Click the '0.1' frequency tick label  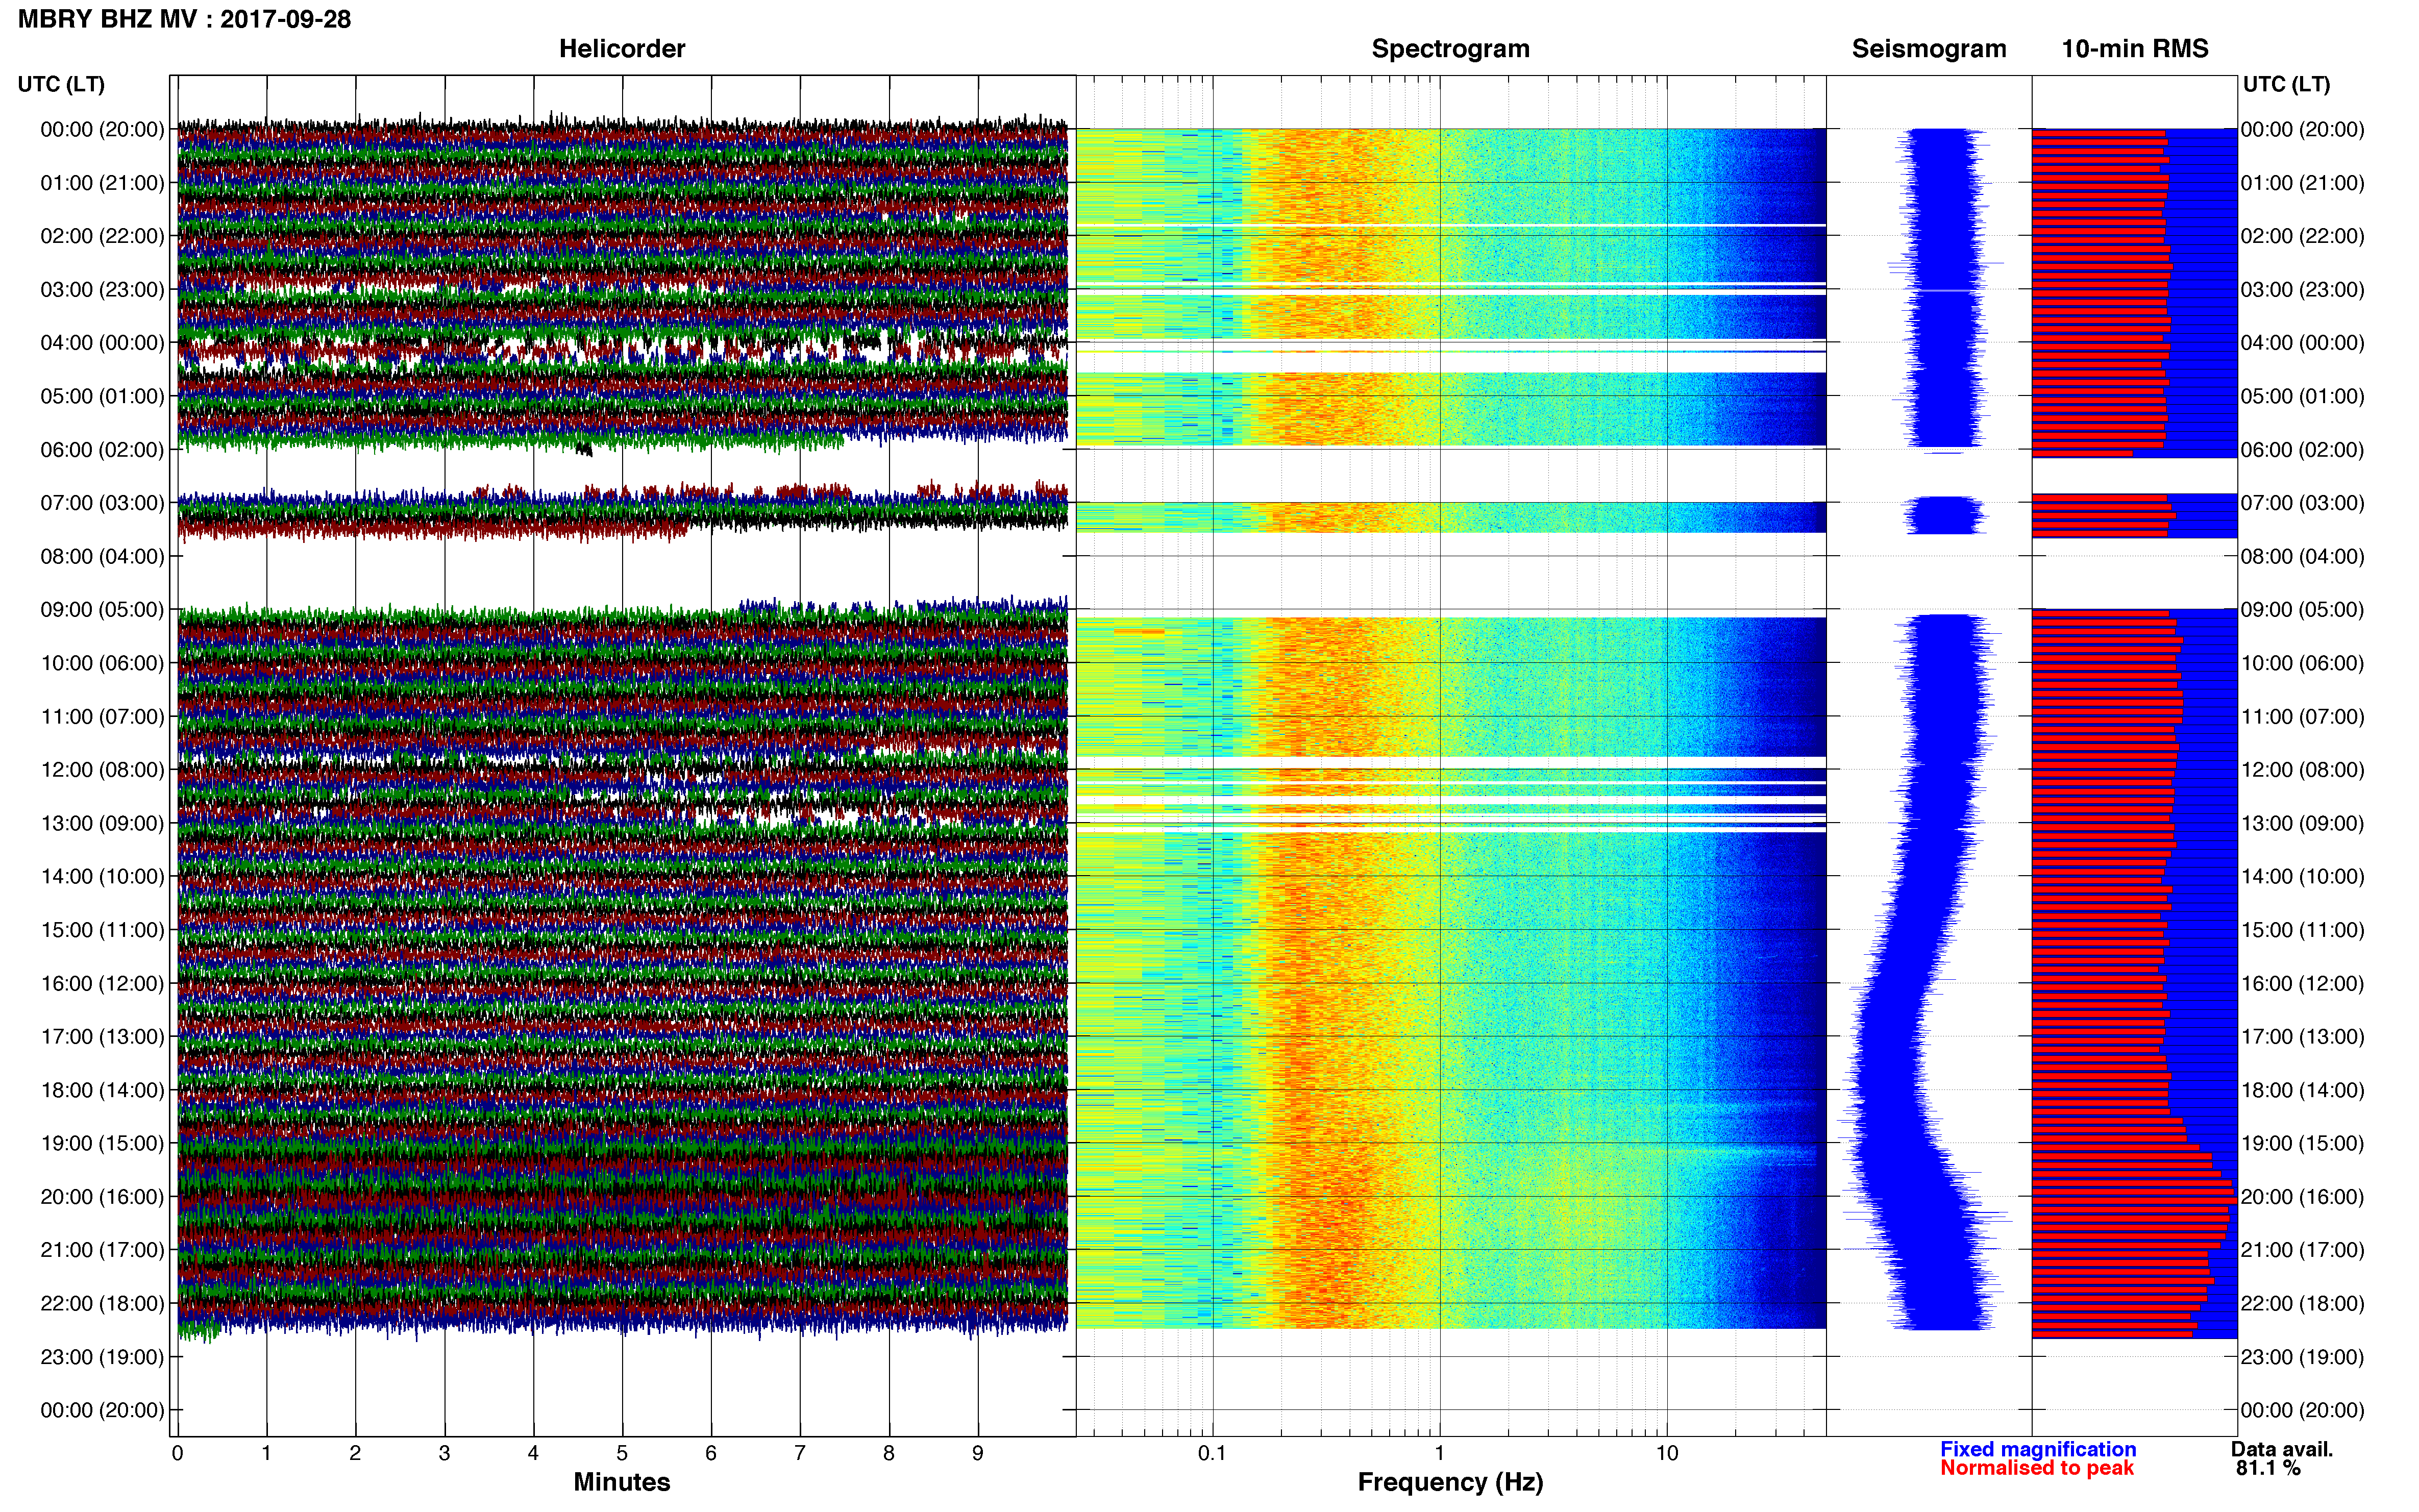tap(1212, 1453)
